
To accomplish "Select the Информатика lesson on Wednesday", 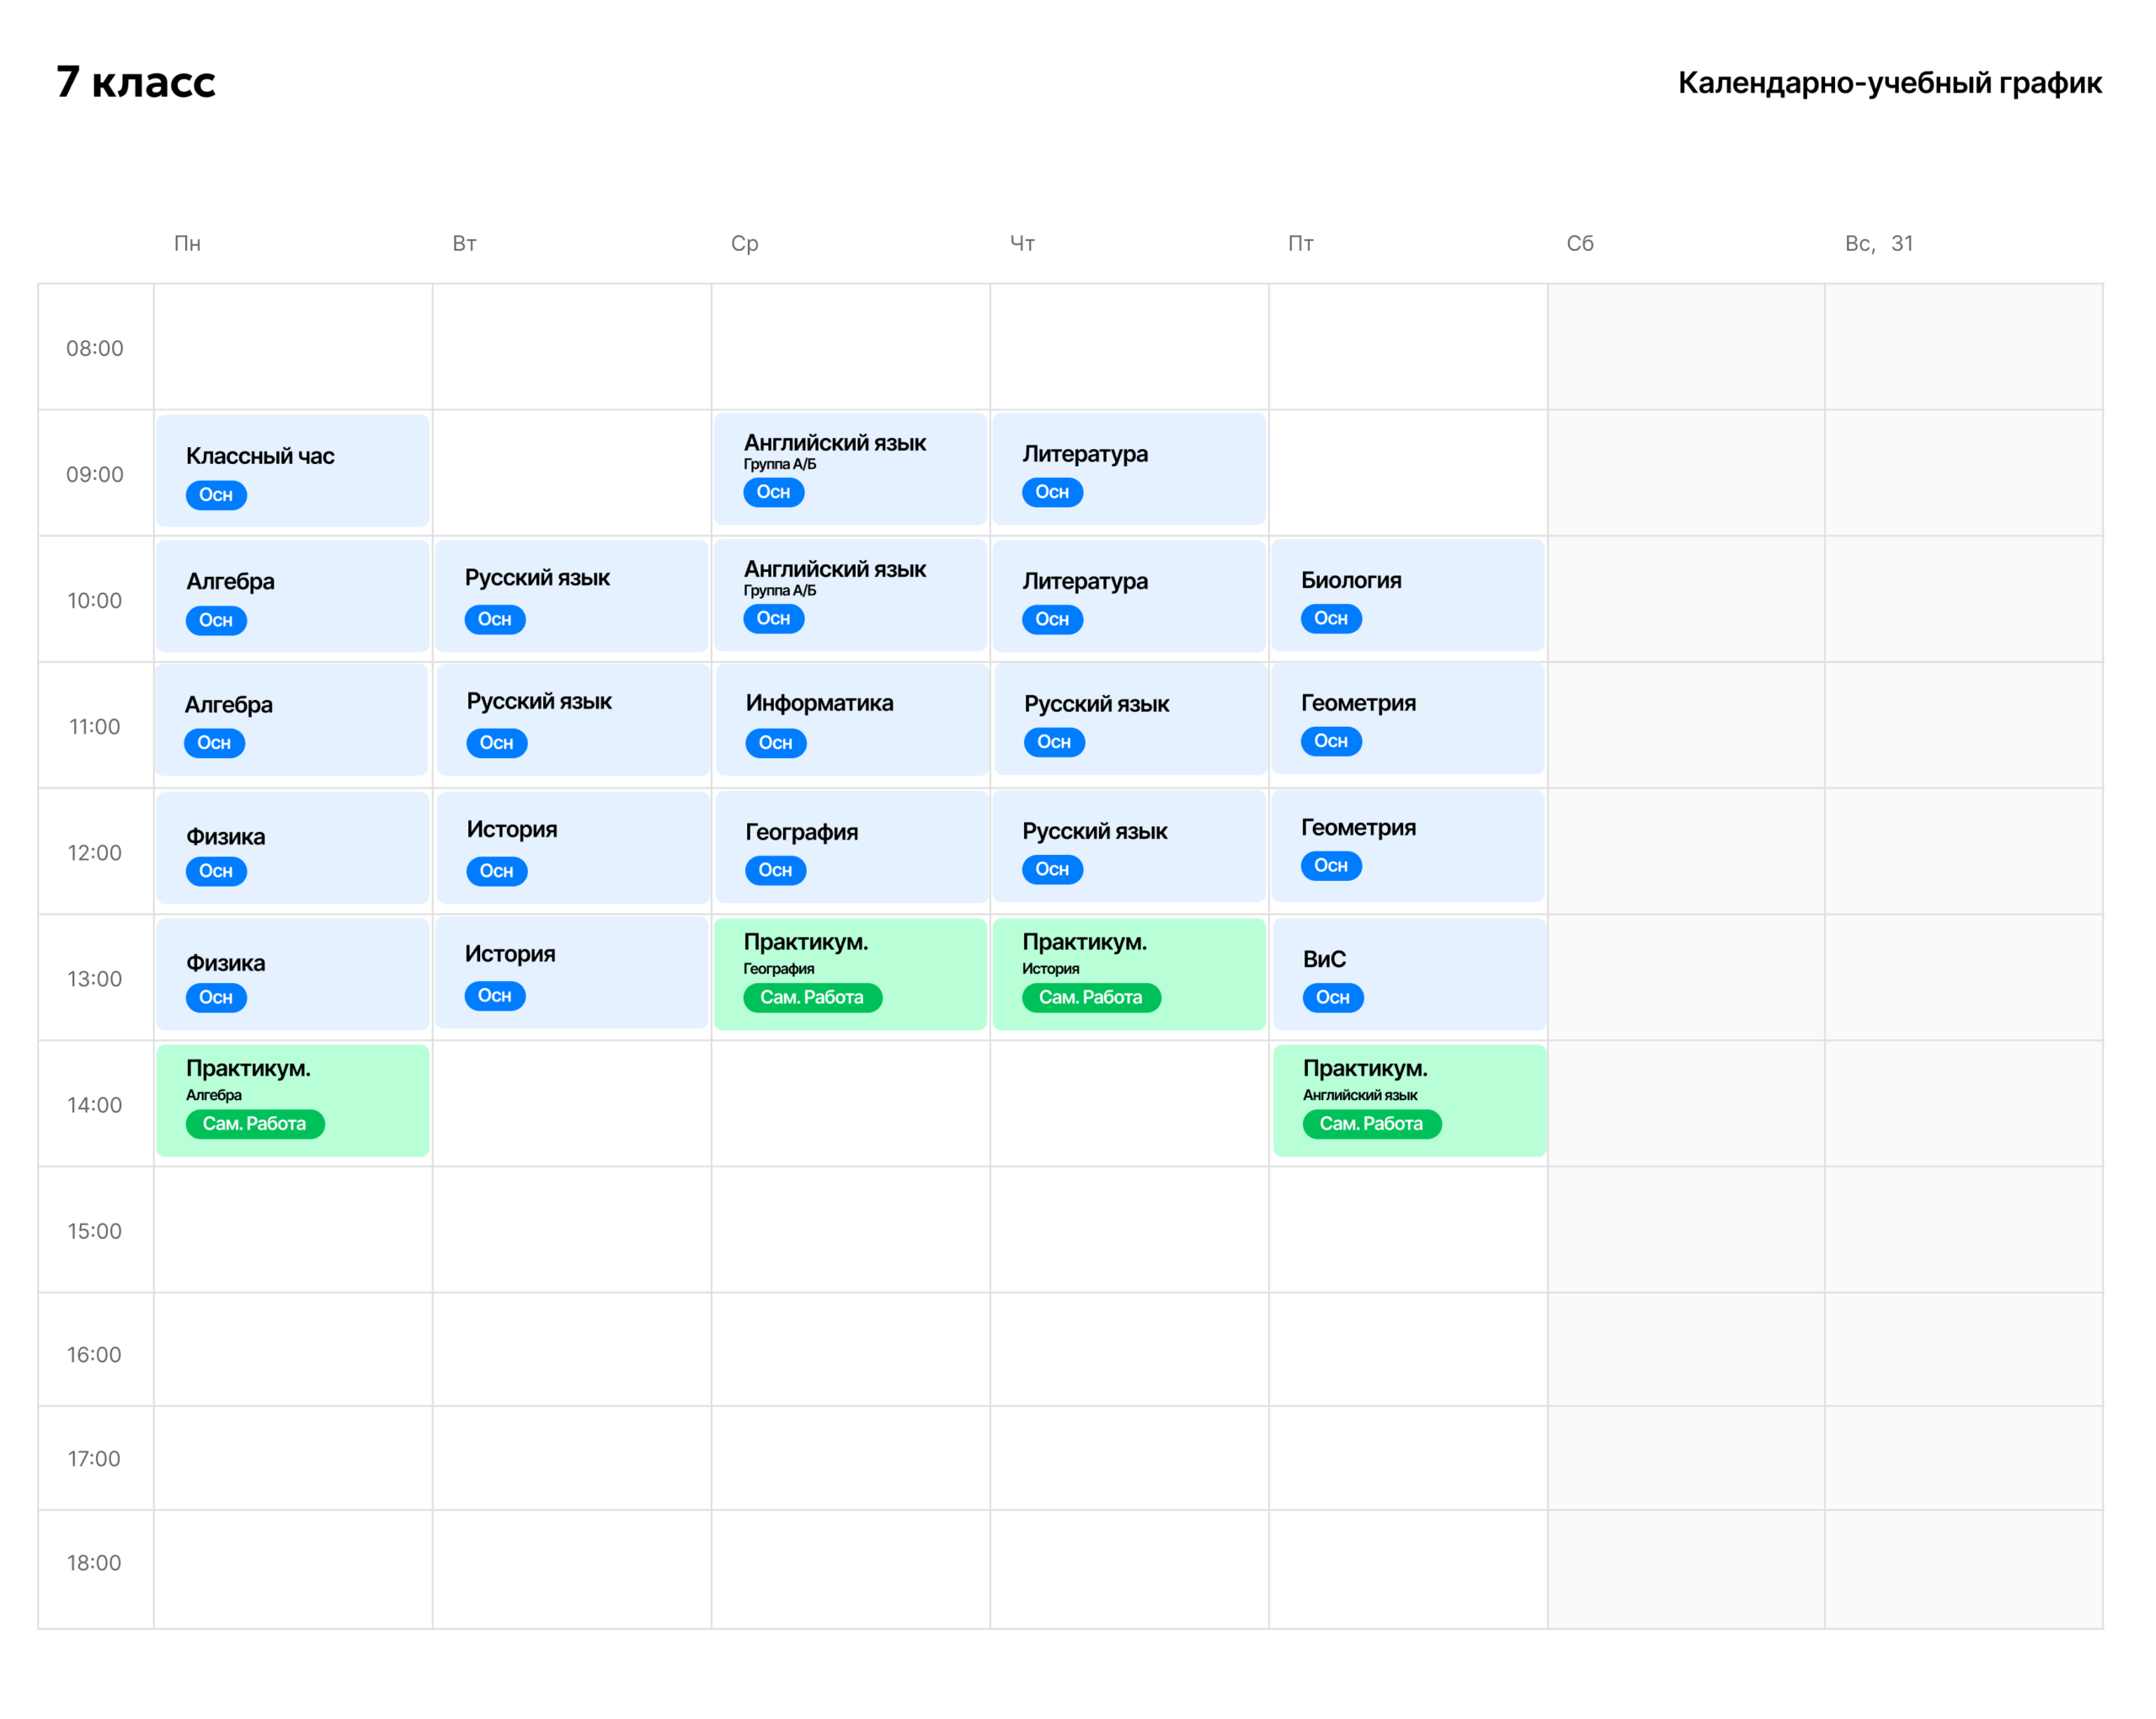I will [x=852, y=719].
